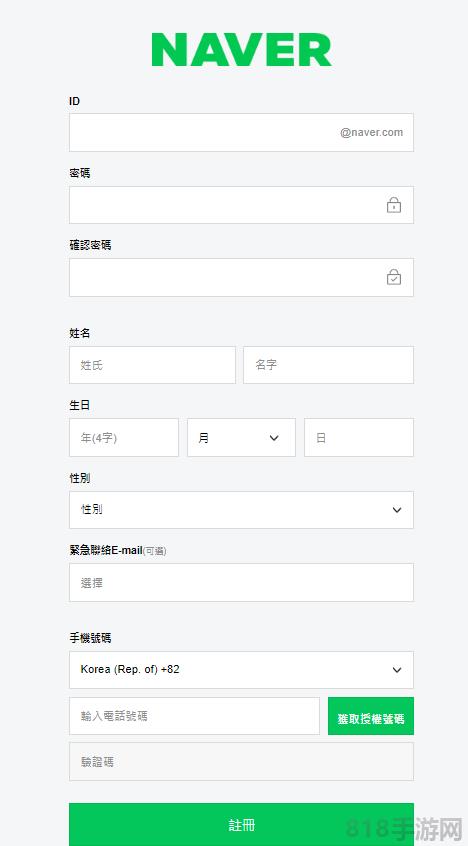The image size is (468, 846).
Task: Click the padlock icon in password field
Action: point(394,205)
